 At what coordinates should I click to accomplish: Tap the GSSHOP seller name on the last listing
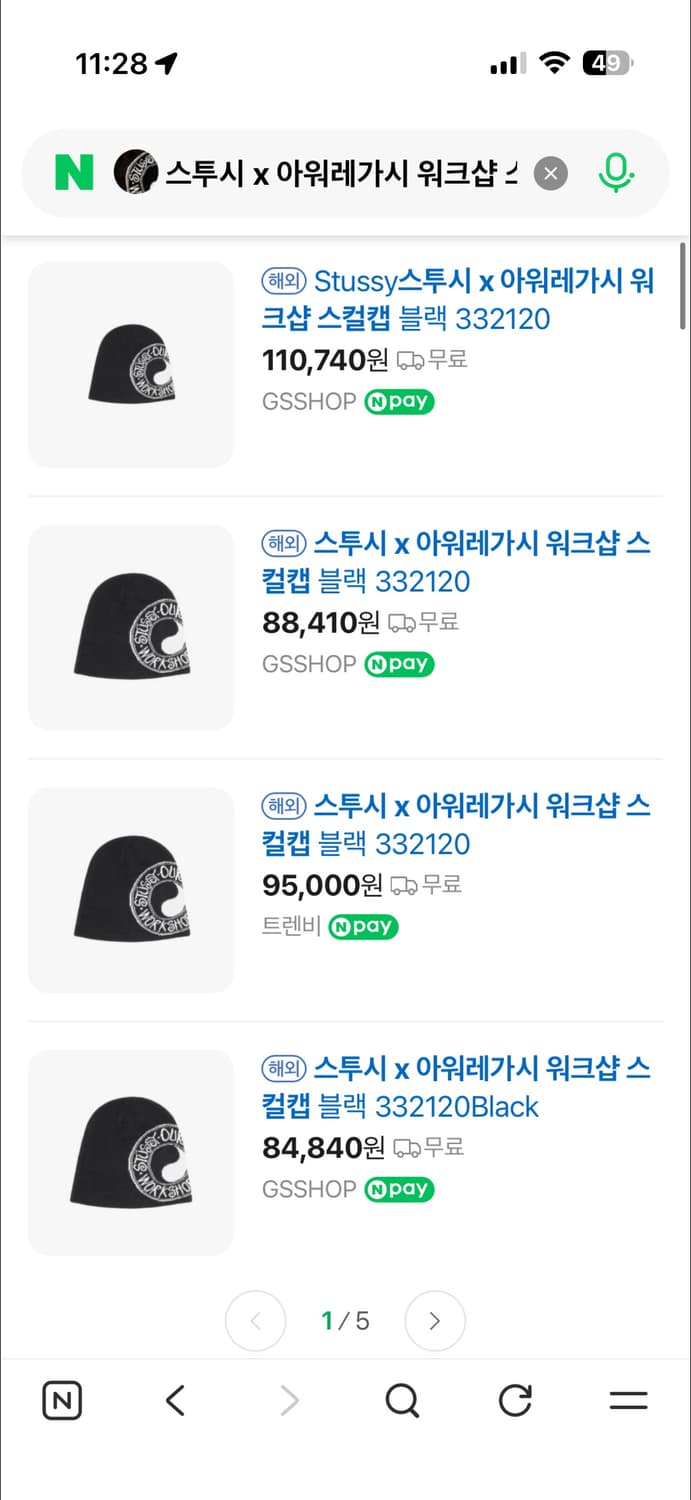(x=308, y=1189)
